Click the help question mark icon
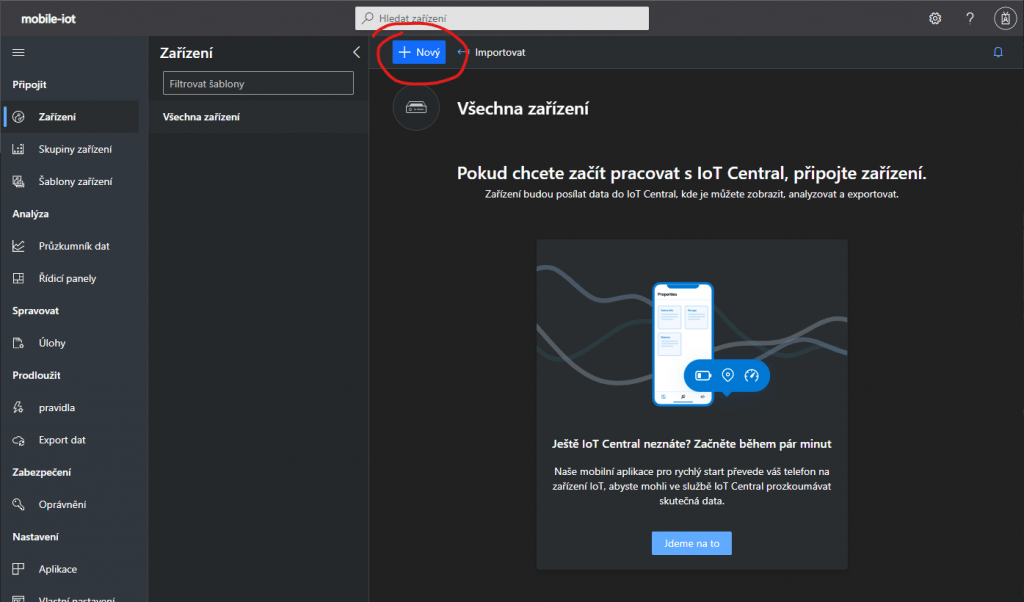 point(969,18)
